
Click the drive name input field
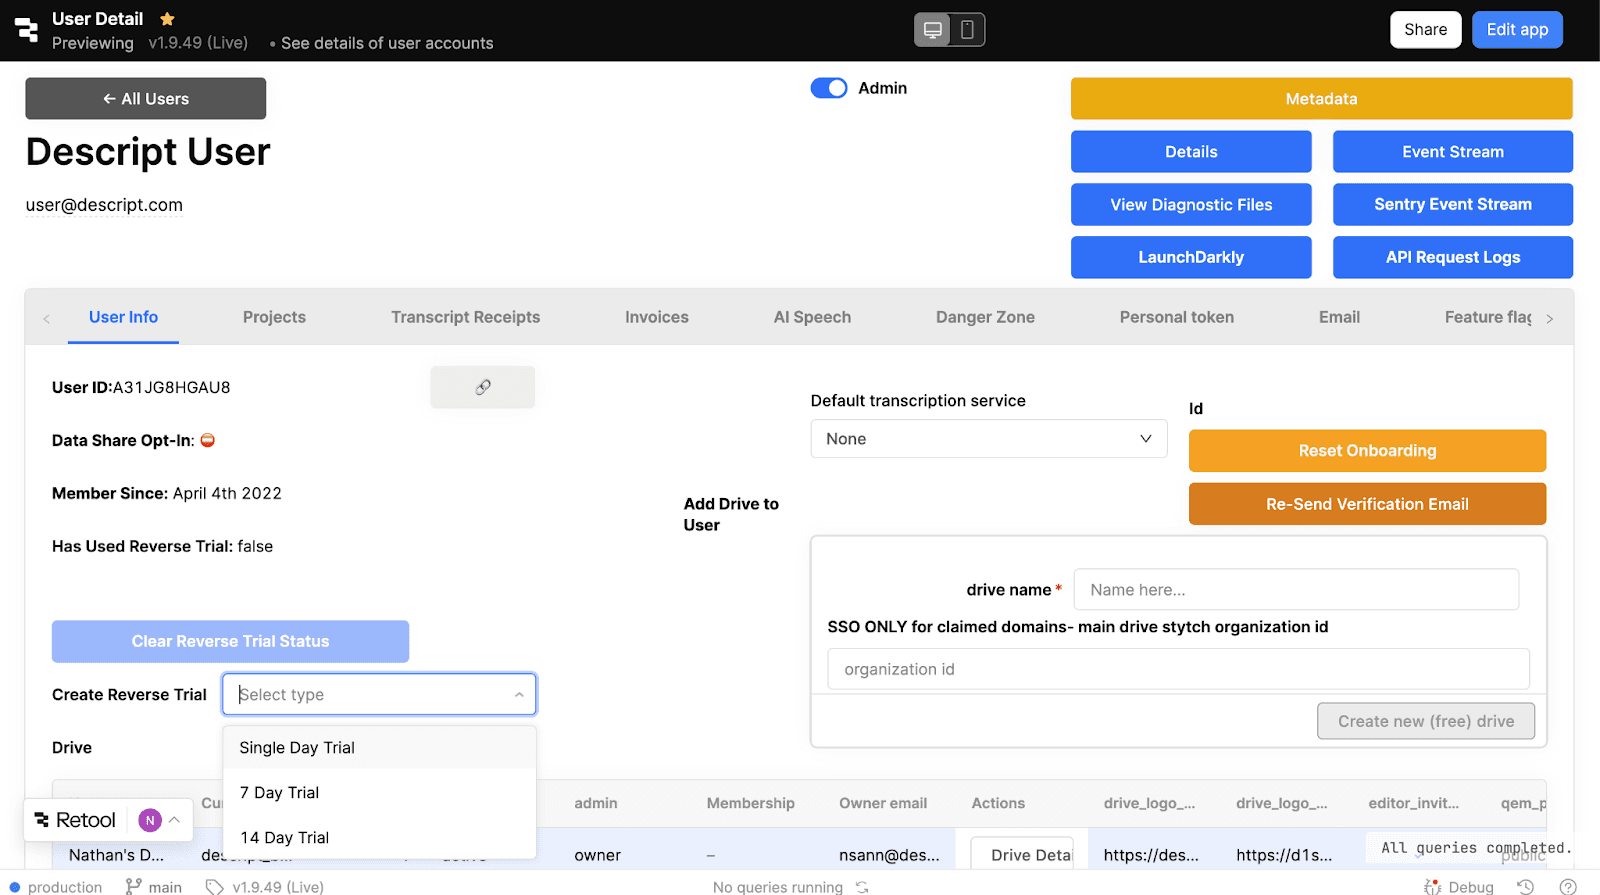[x=1295, y=590]
